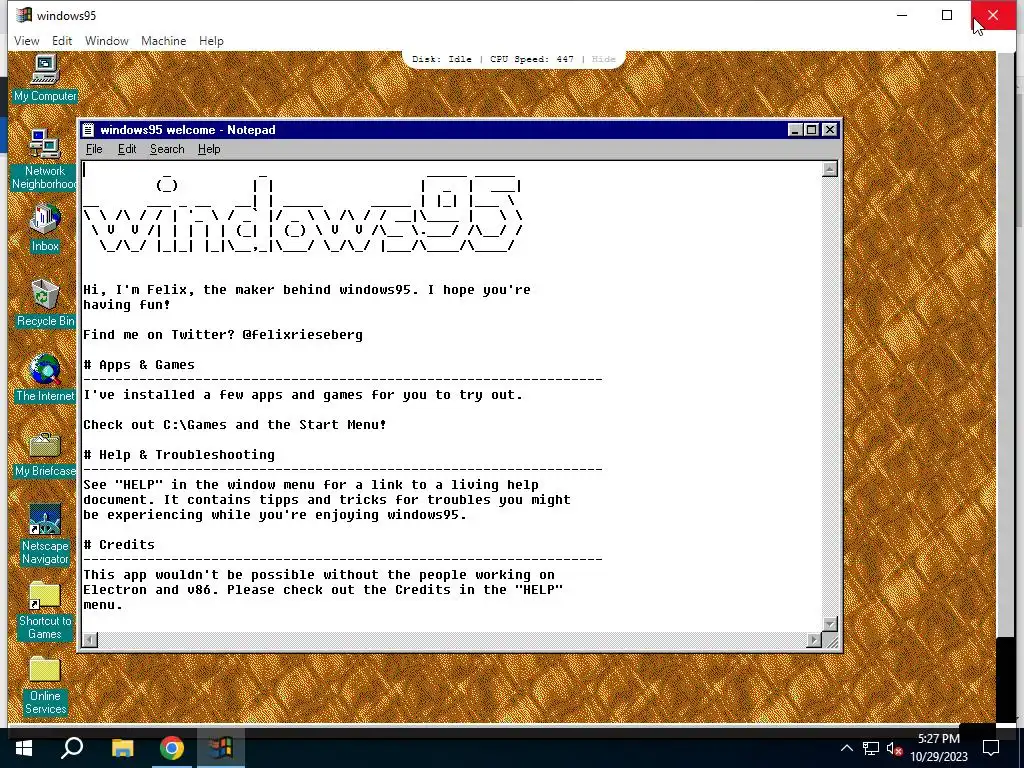Minimize the windows95 emulator window
Screen dimensions: 1024x768
(902, 15)
